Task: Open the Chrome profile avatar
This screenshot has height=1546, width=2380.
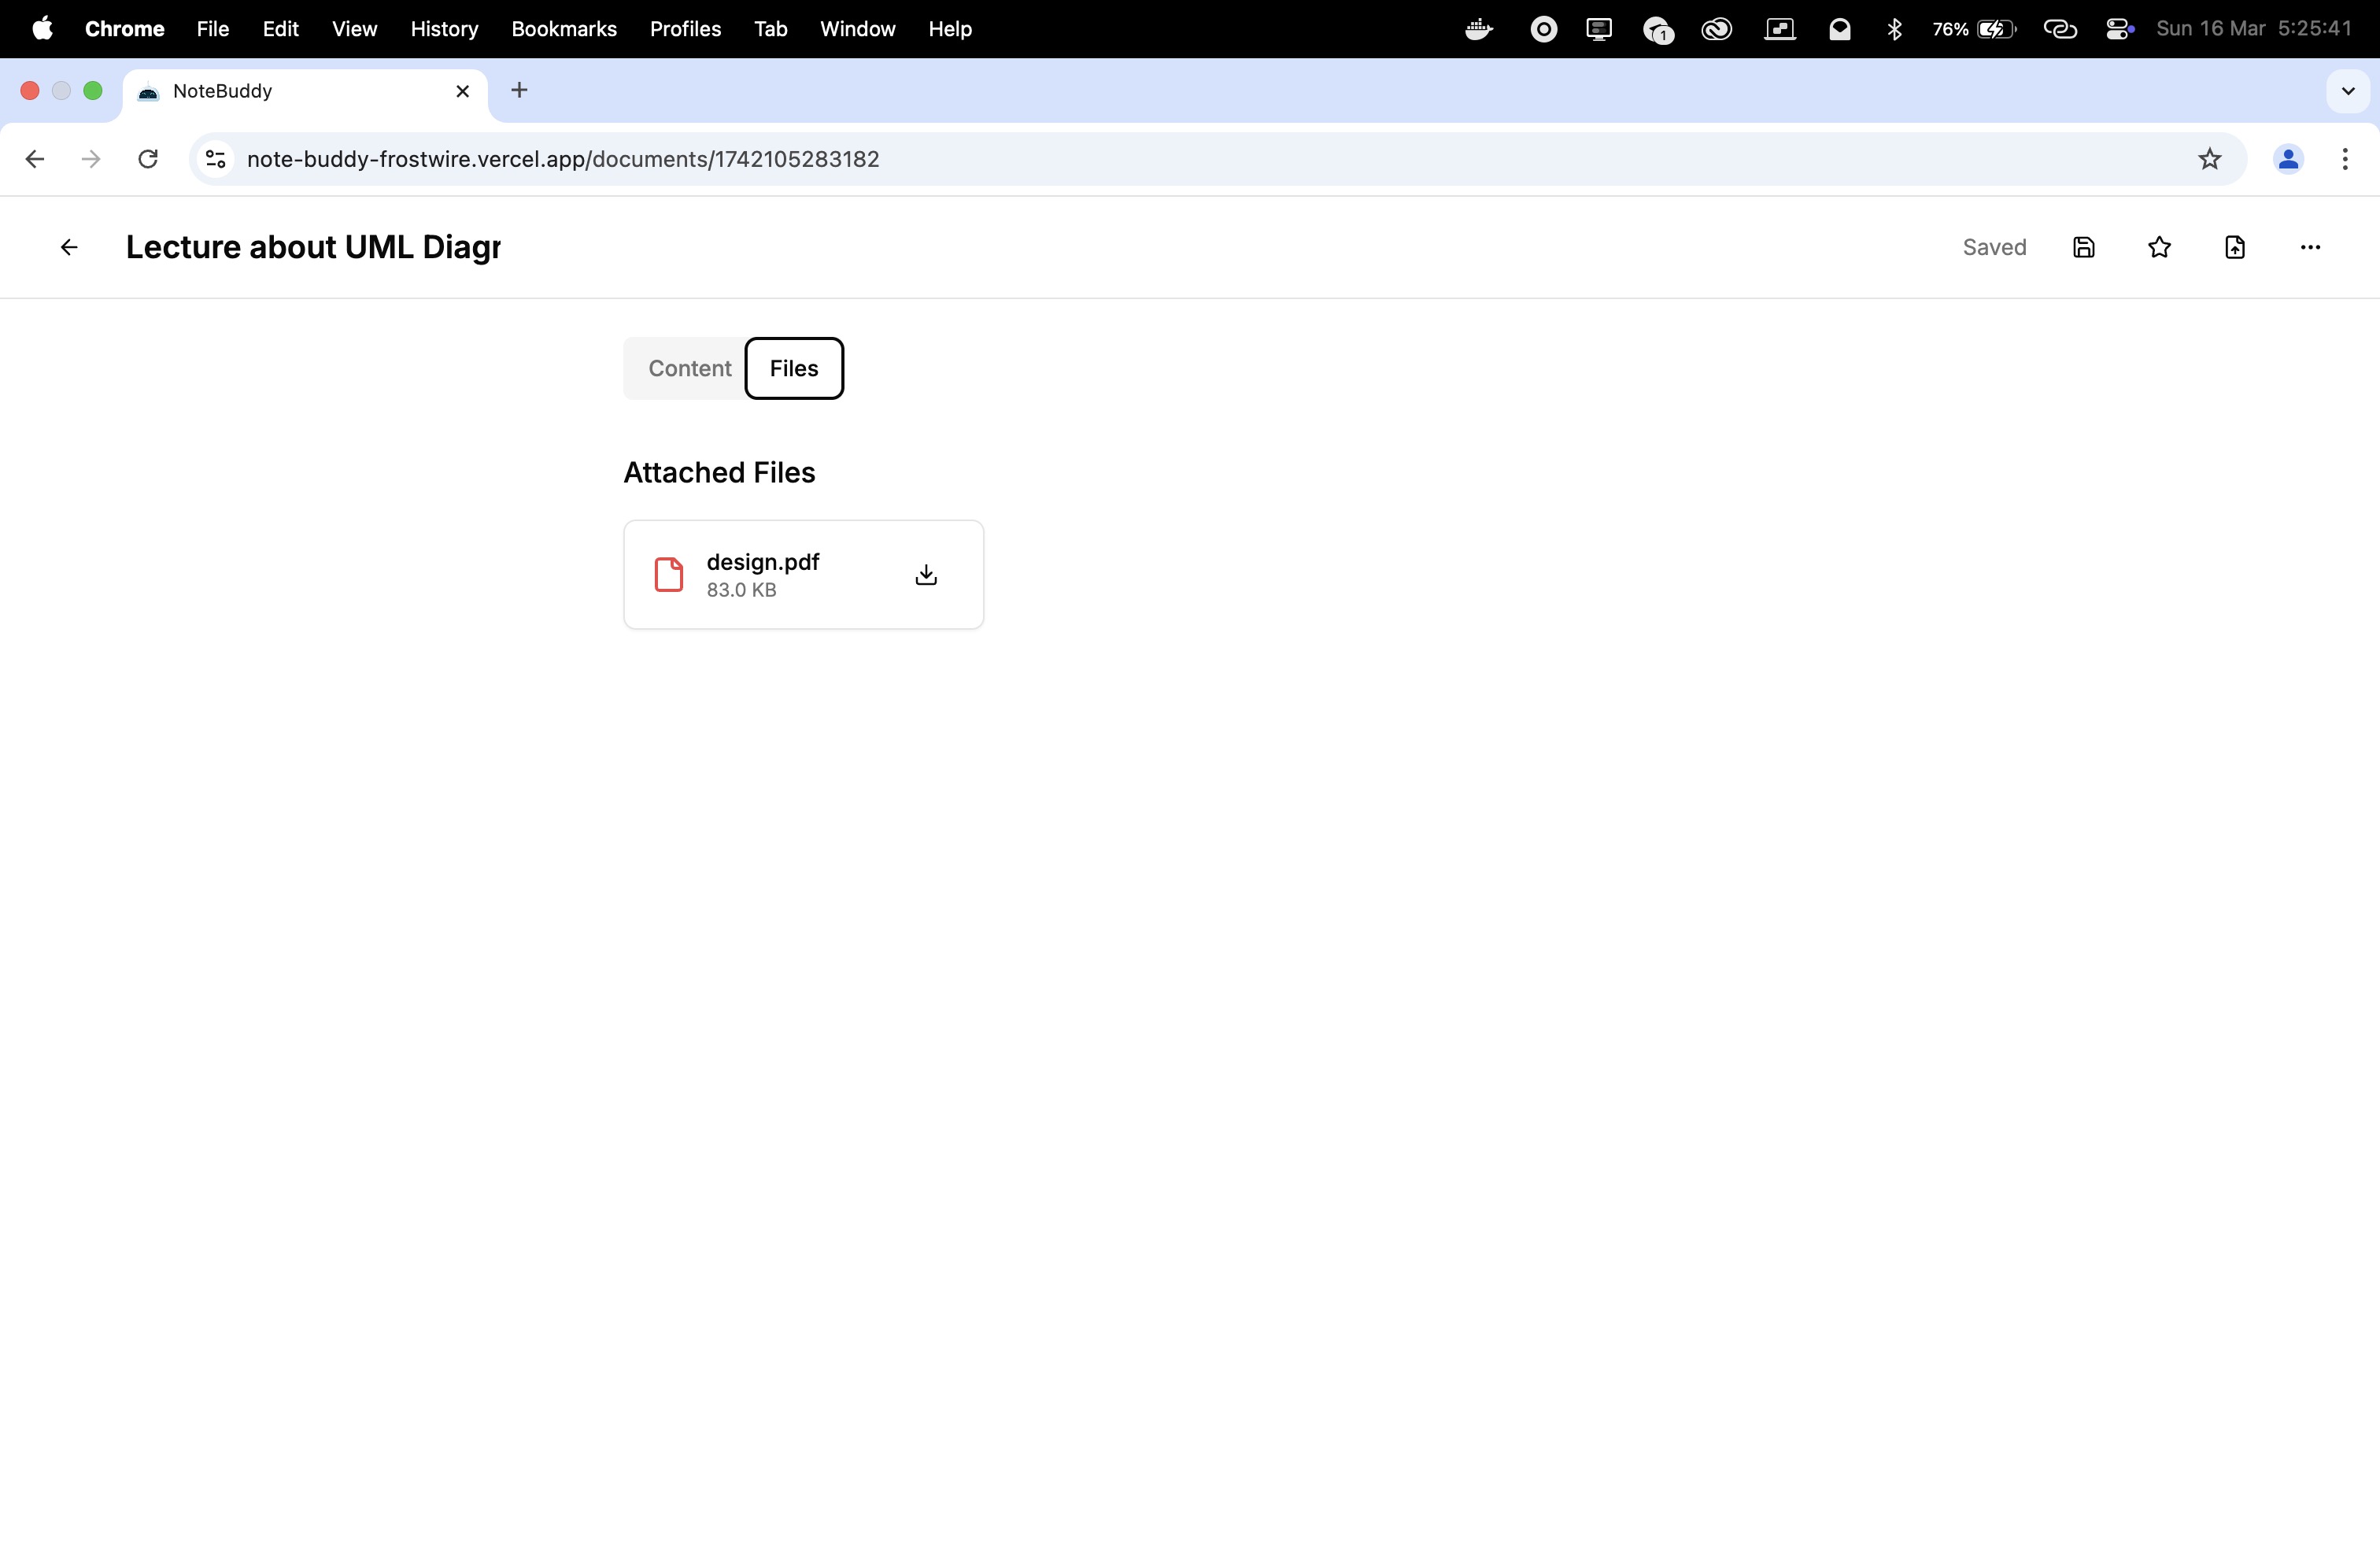Action: (x=2288, y=159)
